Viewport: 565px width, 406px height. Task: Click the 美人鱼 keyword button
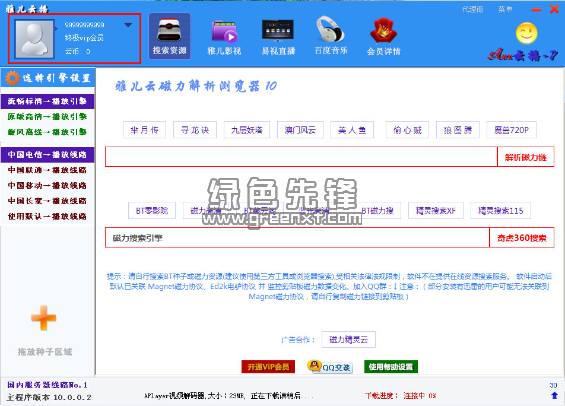point(352,130)
